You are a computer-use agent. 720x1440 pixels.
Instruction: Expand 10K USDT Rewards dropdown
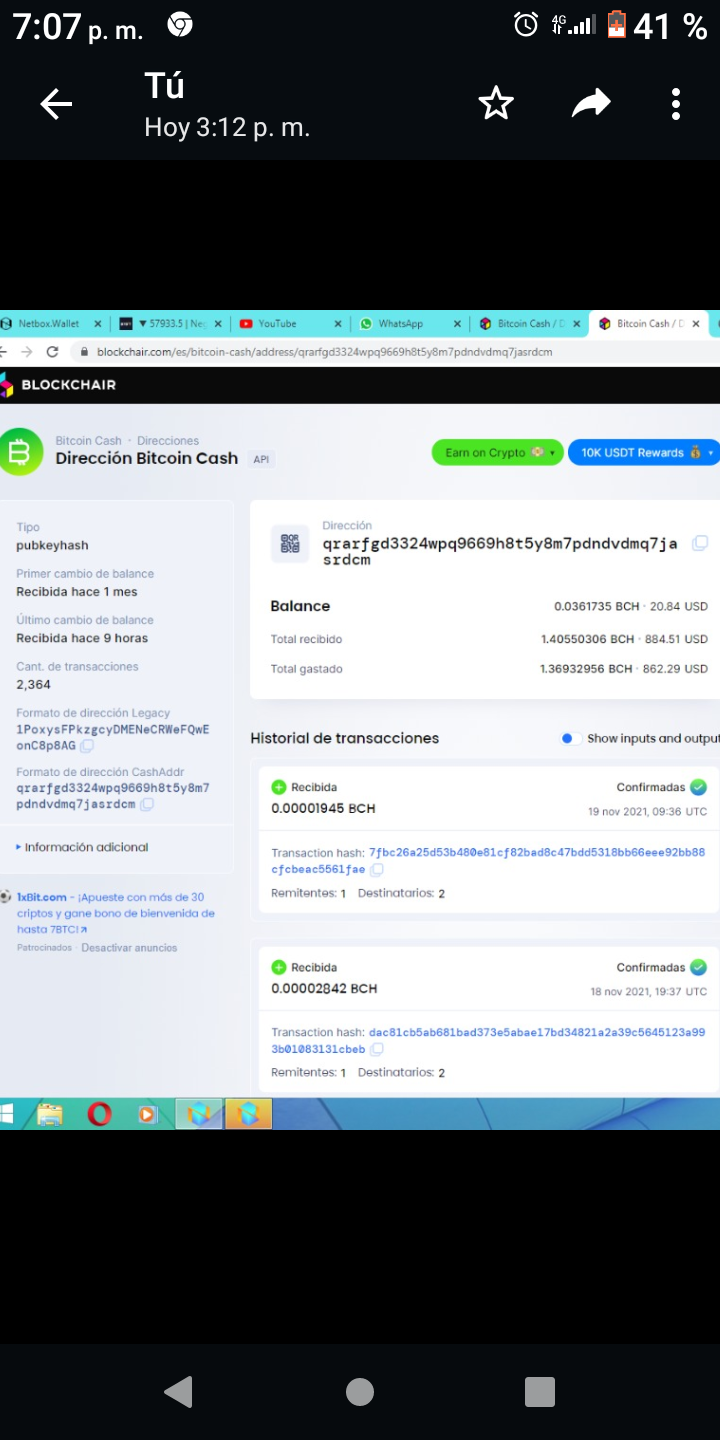644,452
